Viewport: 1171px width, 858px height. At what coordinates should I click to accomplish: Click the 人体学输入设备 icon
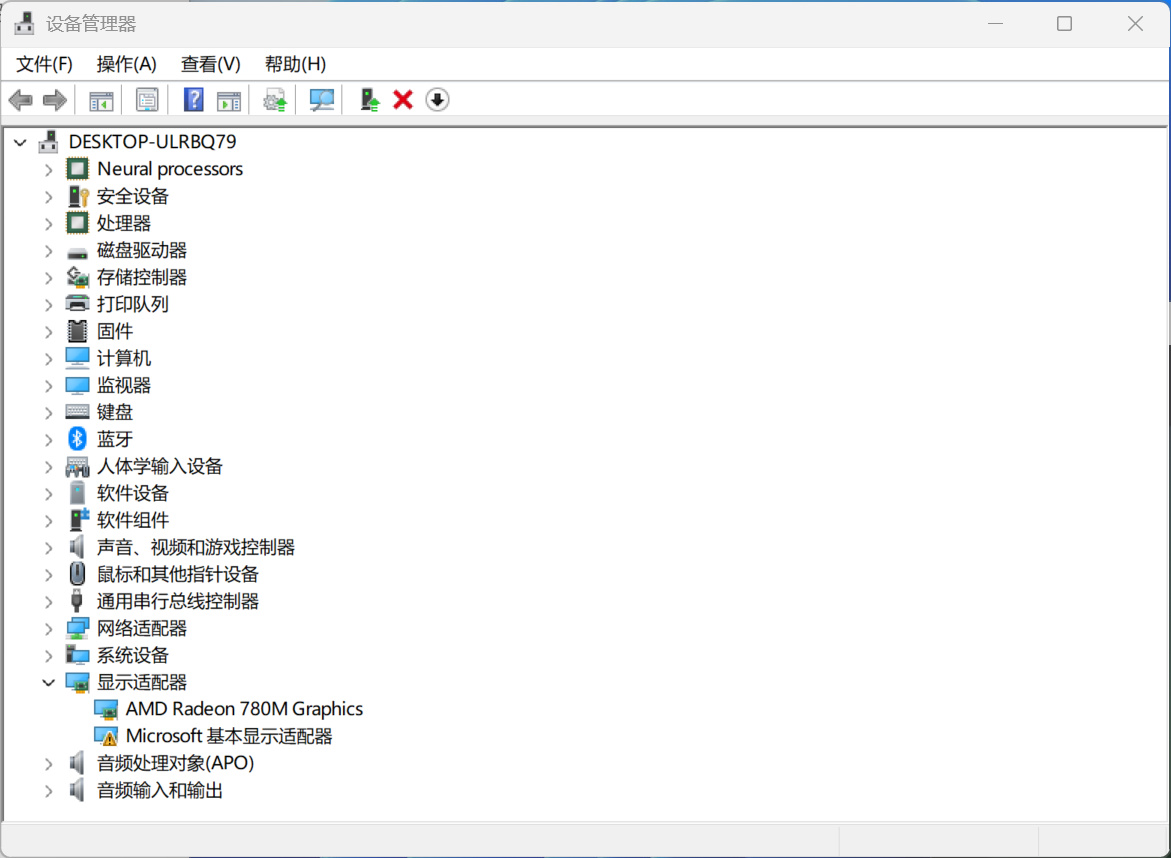(77, 467)
